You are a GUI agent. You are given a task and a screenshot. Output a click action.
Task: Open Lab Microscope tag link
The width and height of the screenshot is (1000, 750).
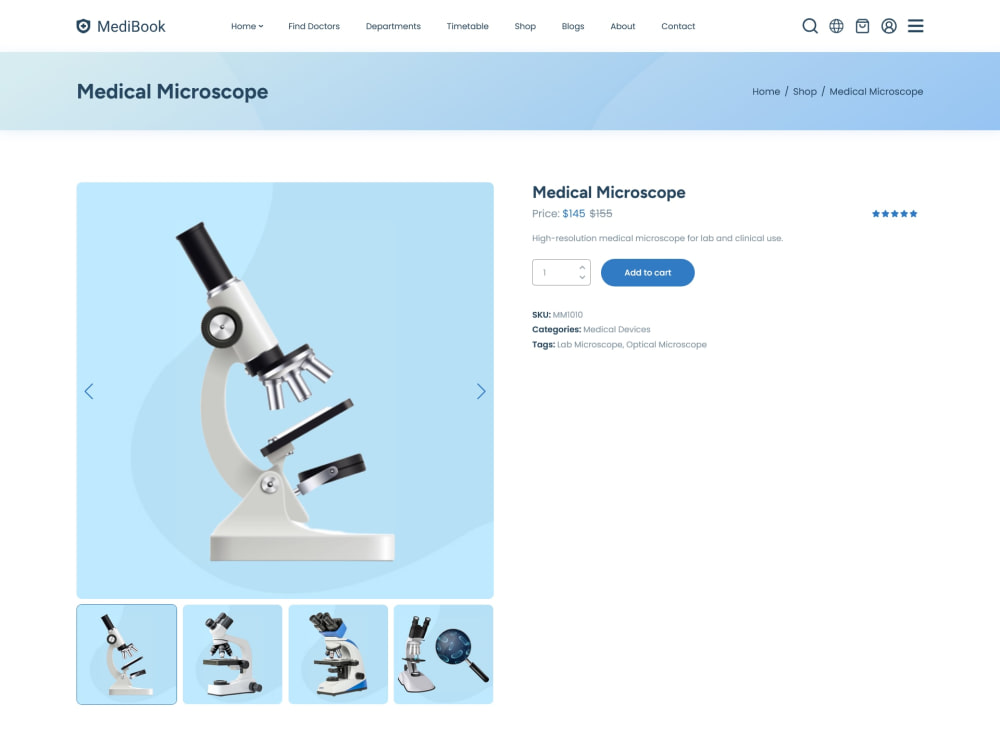click(x=589, y=344)
